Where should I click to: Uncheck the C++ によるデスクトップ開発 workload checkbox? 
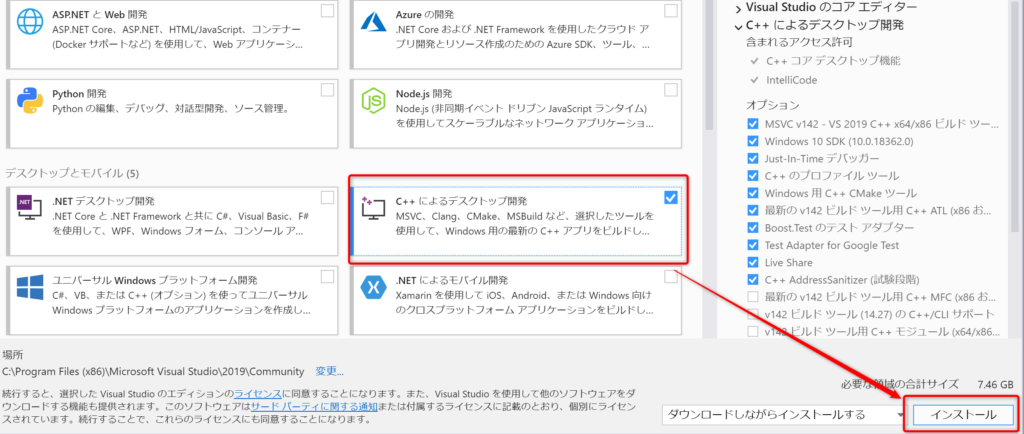pyautogui.click(x=671, y=198)
